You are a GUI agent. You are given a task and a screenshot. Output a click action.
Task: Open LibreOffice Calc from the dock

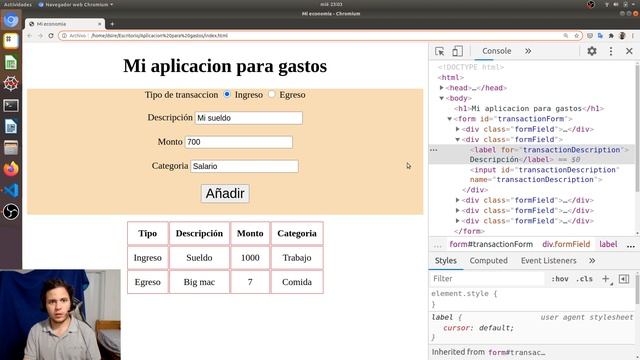11,63
